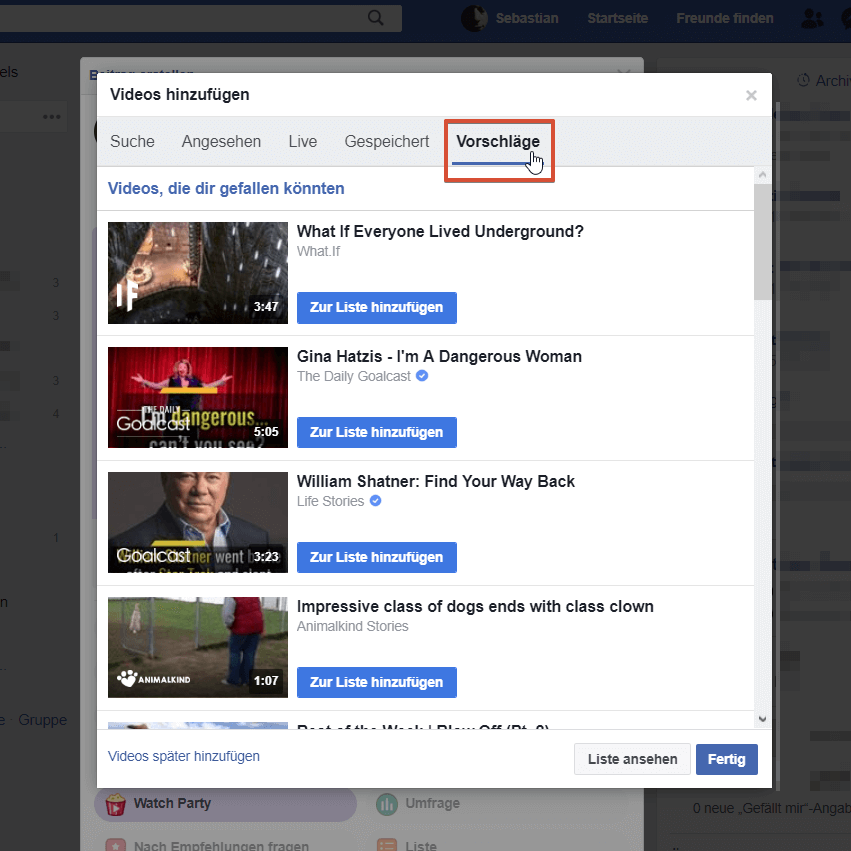Image resolution: width=851 pixels, height=851 pixels.
Task: Open the Angesehen tab
Action: (221, 142)
